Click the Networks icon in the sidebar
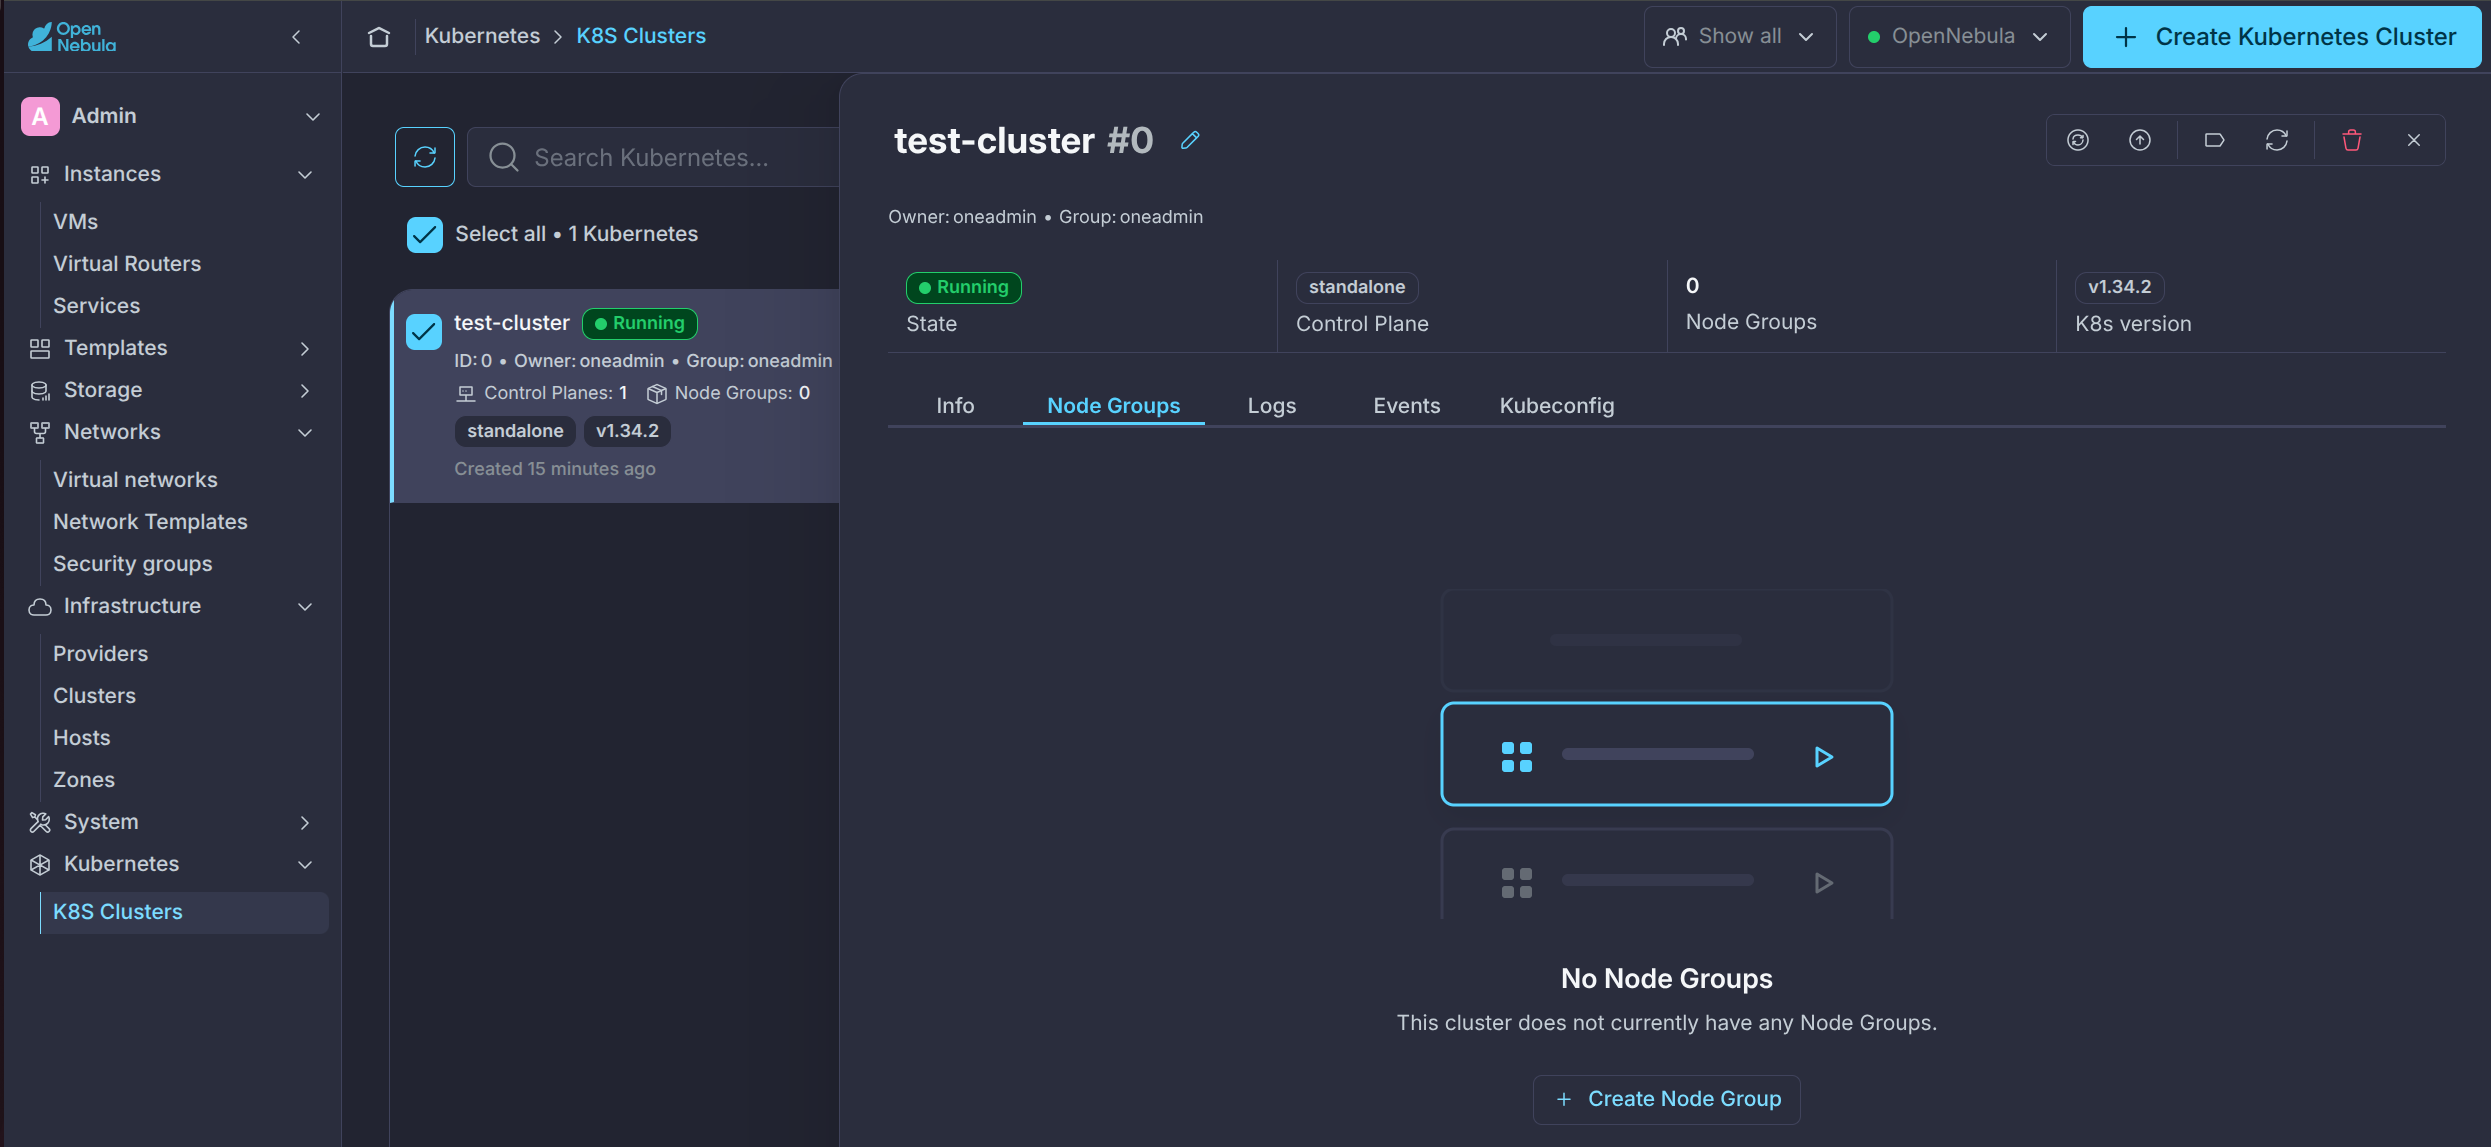 40,432
